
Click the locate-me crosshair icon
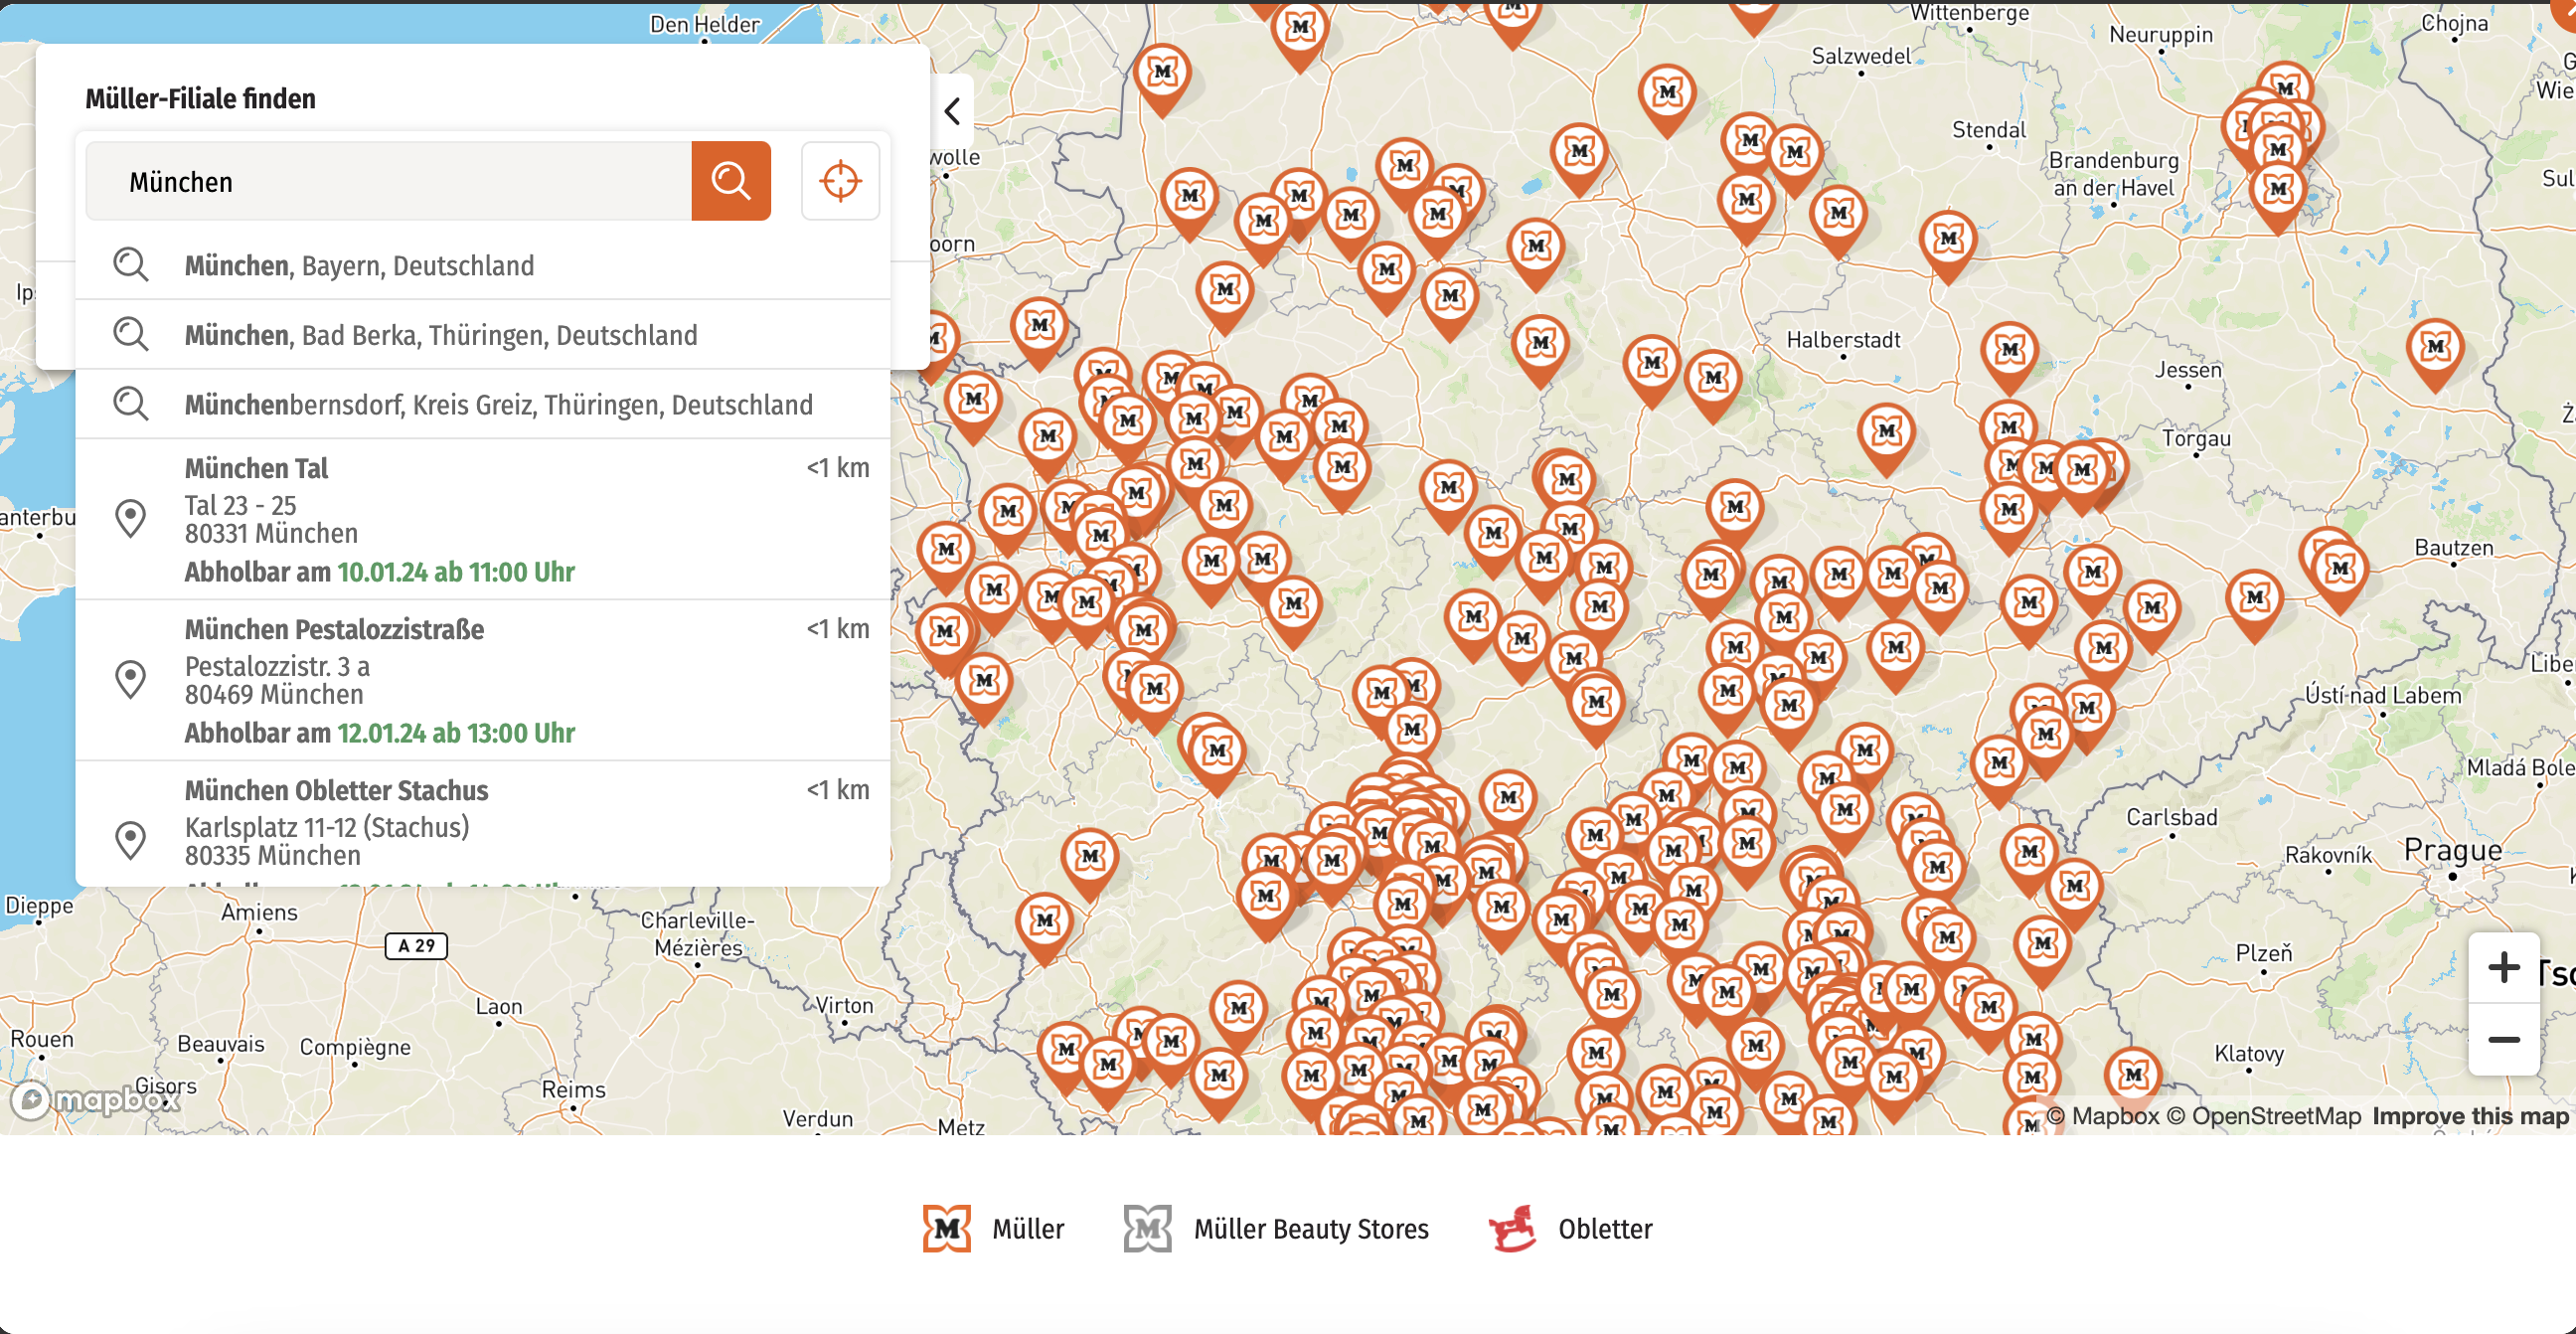click(x=840, y=181)
